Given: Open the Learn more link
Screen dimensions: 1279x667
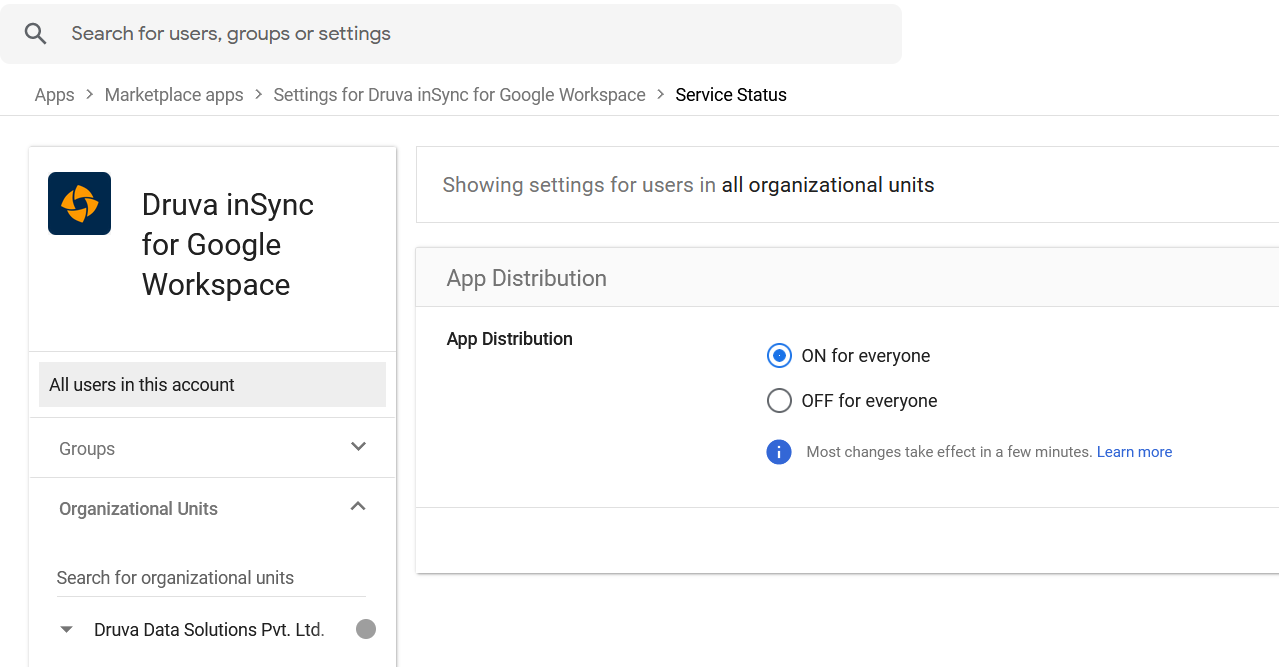Looking at the screenshot, I should coord(1134,452).
